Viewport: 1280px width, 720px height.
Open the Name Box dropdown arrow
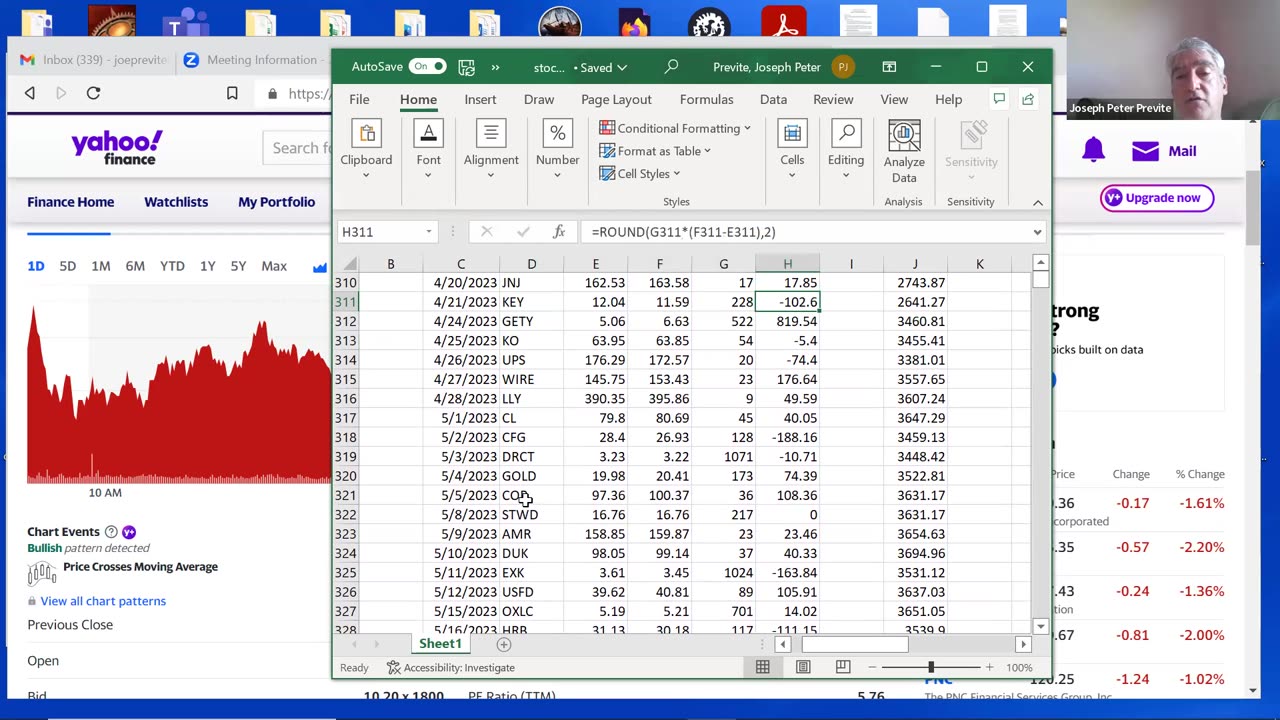pyautogui.click(x=429, y=232)
